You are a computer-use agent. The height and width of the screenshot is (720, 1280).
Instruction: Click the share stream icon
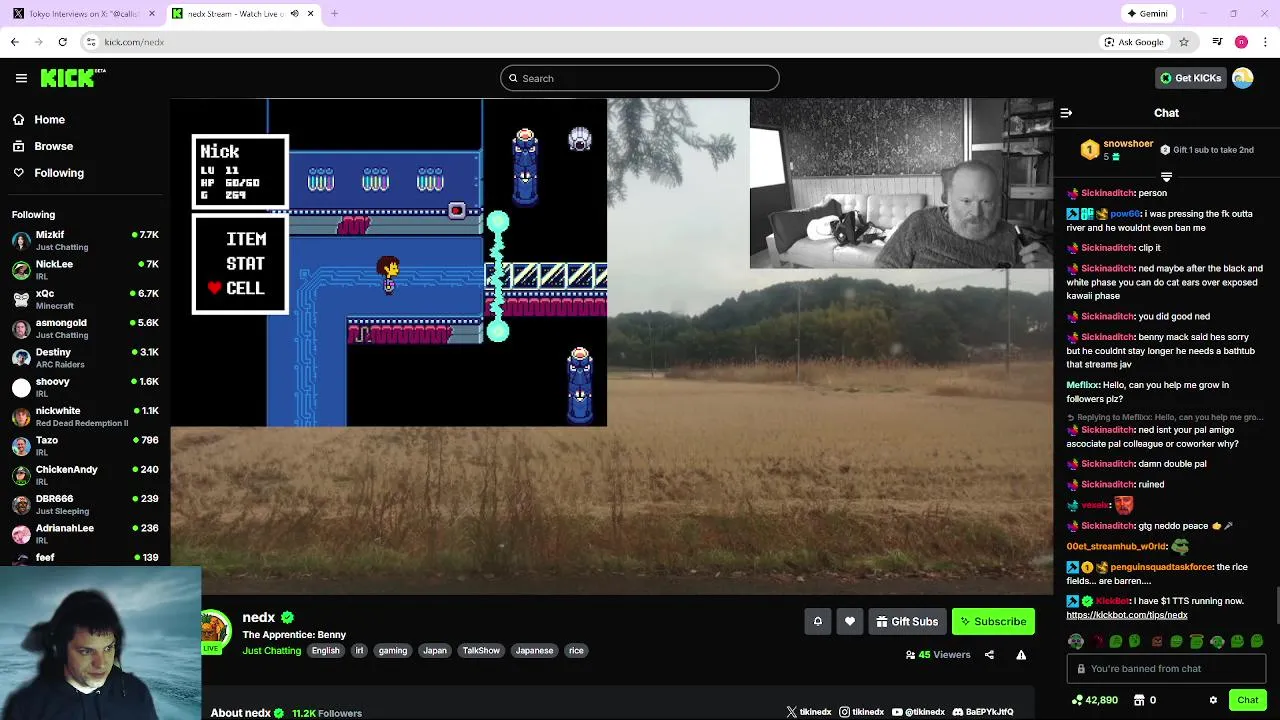click(x=989, y=655)
